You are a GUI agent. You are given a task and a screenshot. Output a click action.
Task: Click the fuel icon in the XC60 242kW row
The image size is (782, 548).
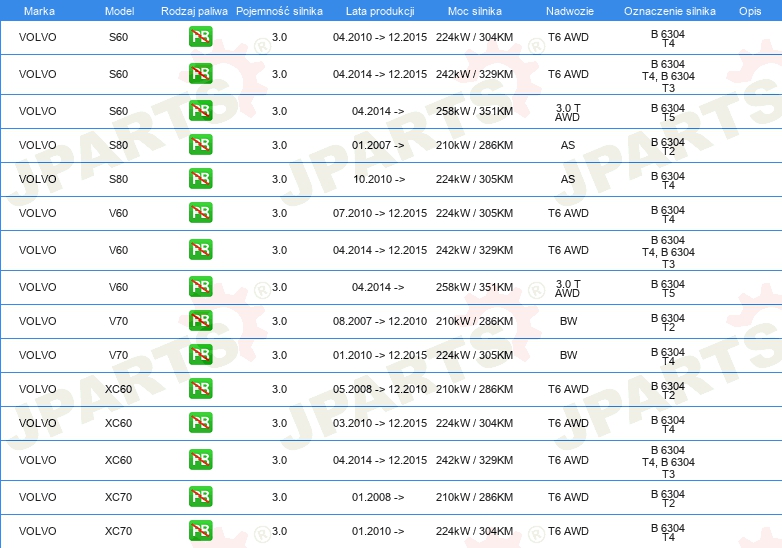pos(200,460)
